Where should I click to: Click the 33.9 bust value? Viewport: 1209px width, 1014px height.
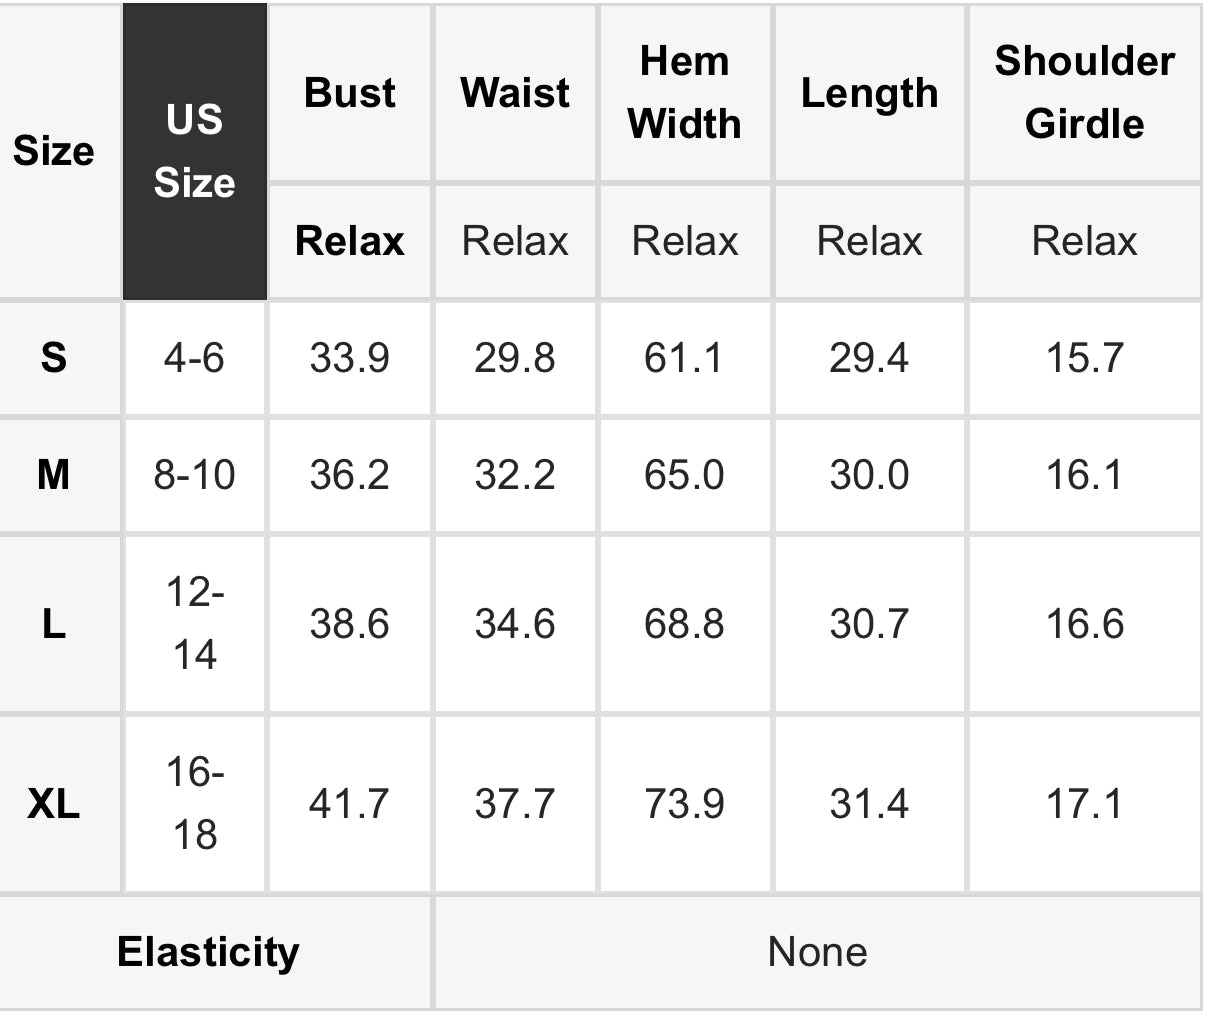pos(350,357)
